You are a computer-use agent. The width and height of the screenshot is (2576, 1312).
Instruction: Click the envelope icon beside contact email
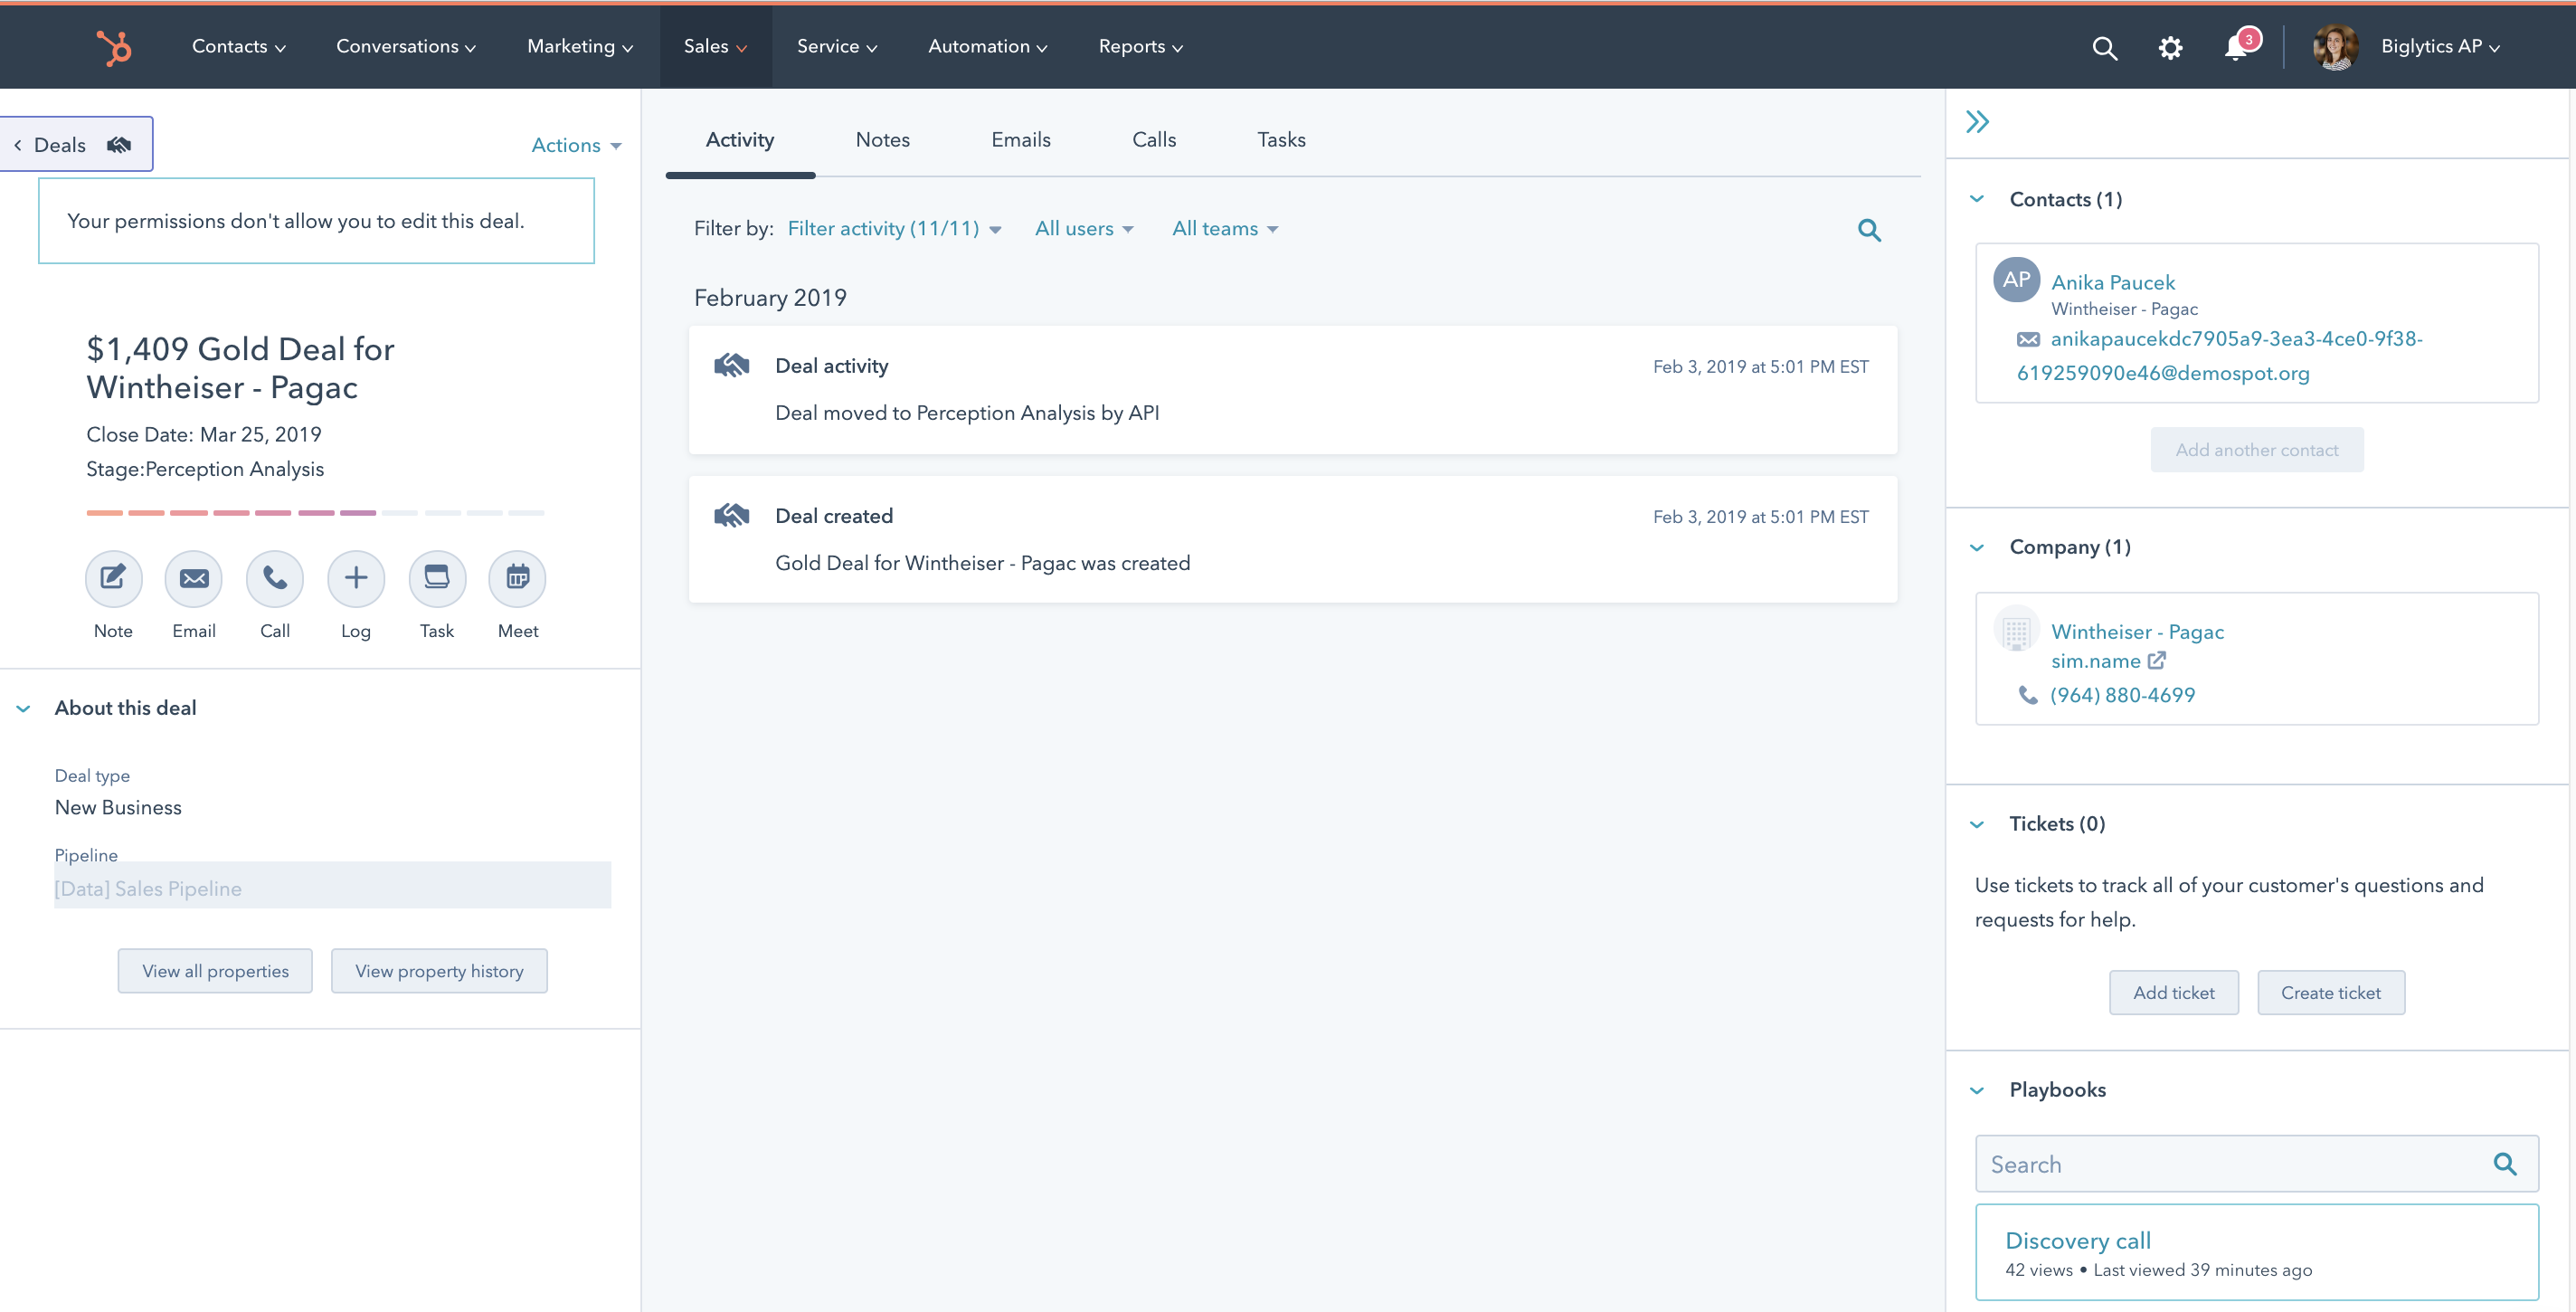[x=2028, y=340]
